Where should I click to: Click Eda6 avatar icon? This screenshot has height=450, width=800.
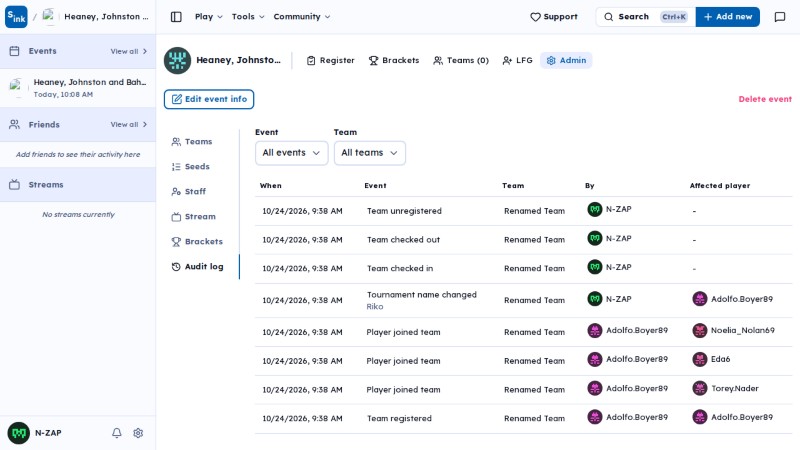pos(699,359)
